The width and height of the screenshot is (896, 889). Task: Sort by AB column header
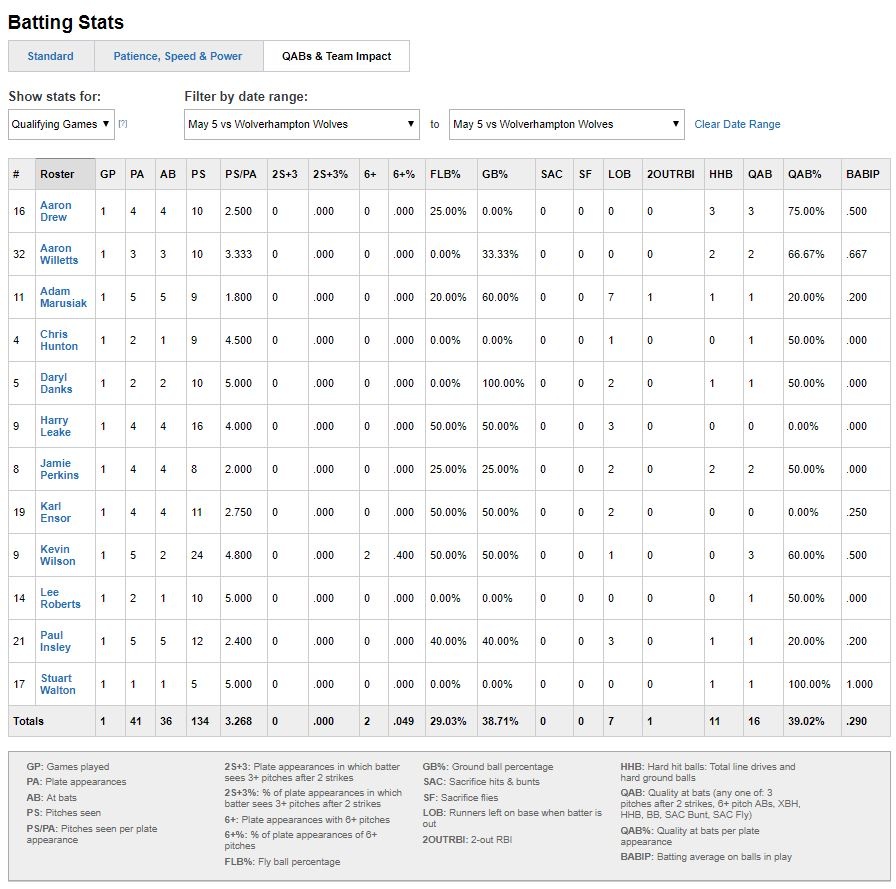click(170, 174)
